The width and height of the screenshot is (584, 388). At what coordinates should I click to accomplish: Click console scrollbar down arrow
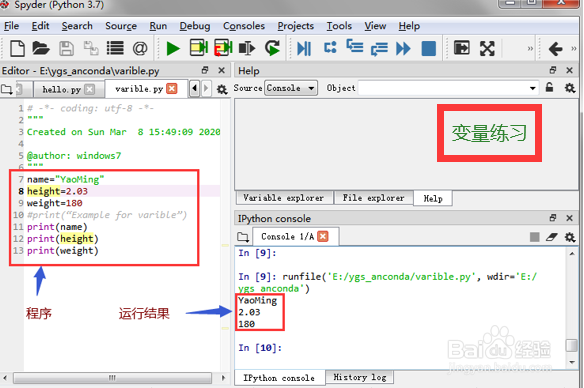click(x=572, y=362)
